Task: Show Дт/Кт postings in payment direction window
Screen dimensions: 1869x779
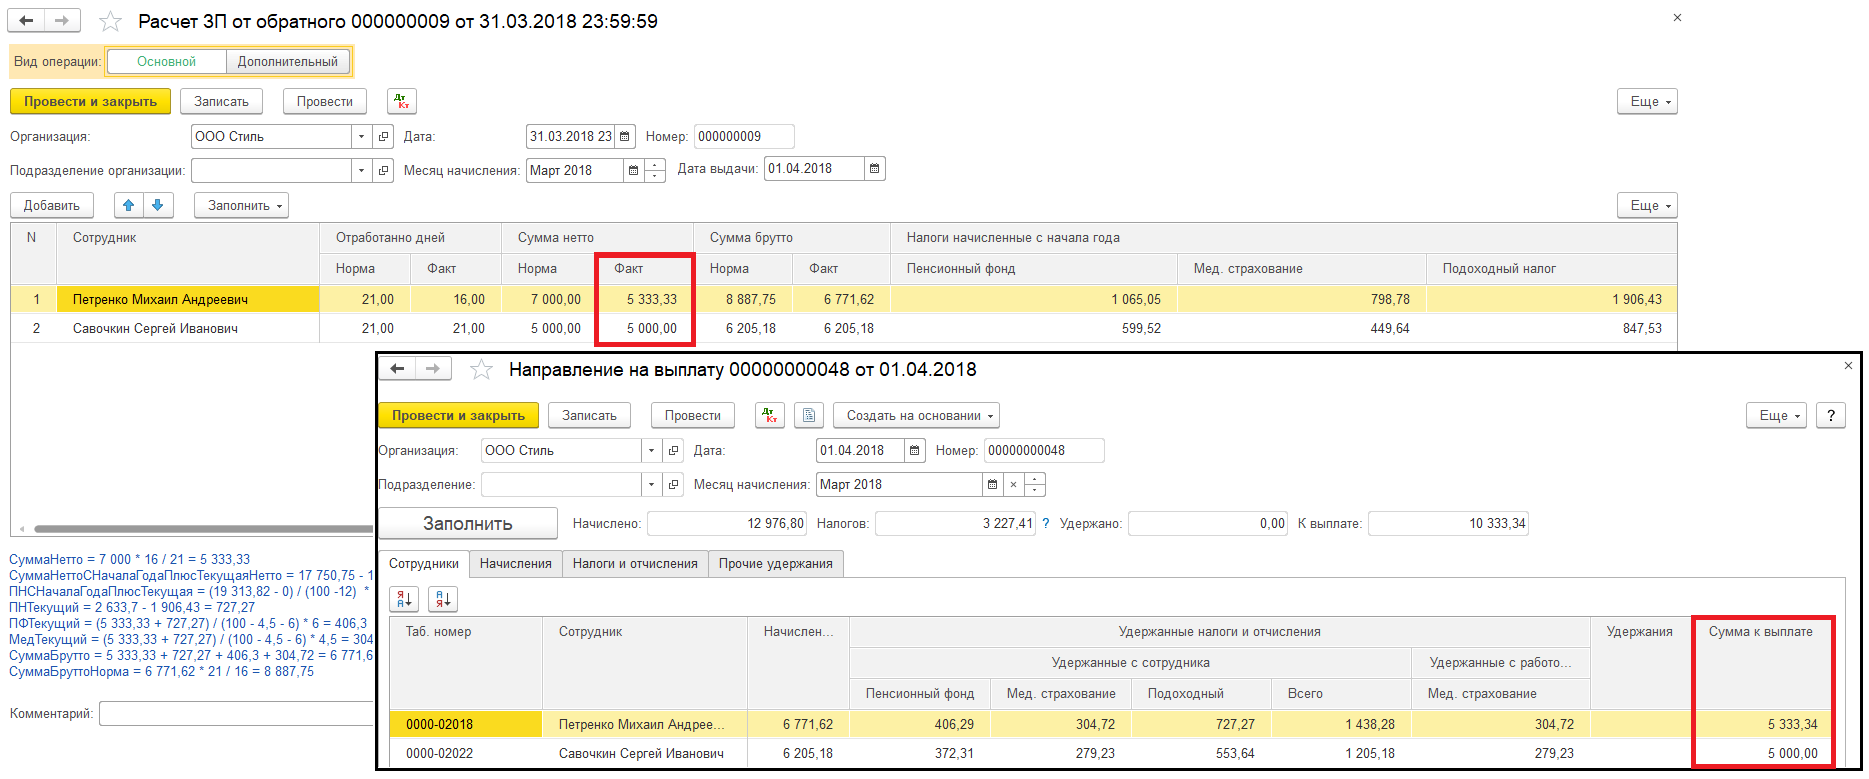Action: tap(770, 415)
